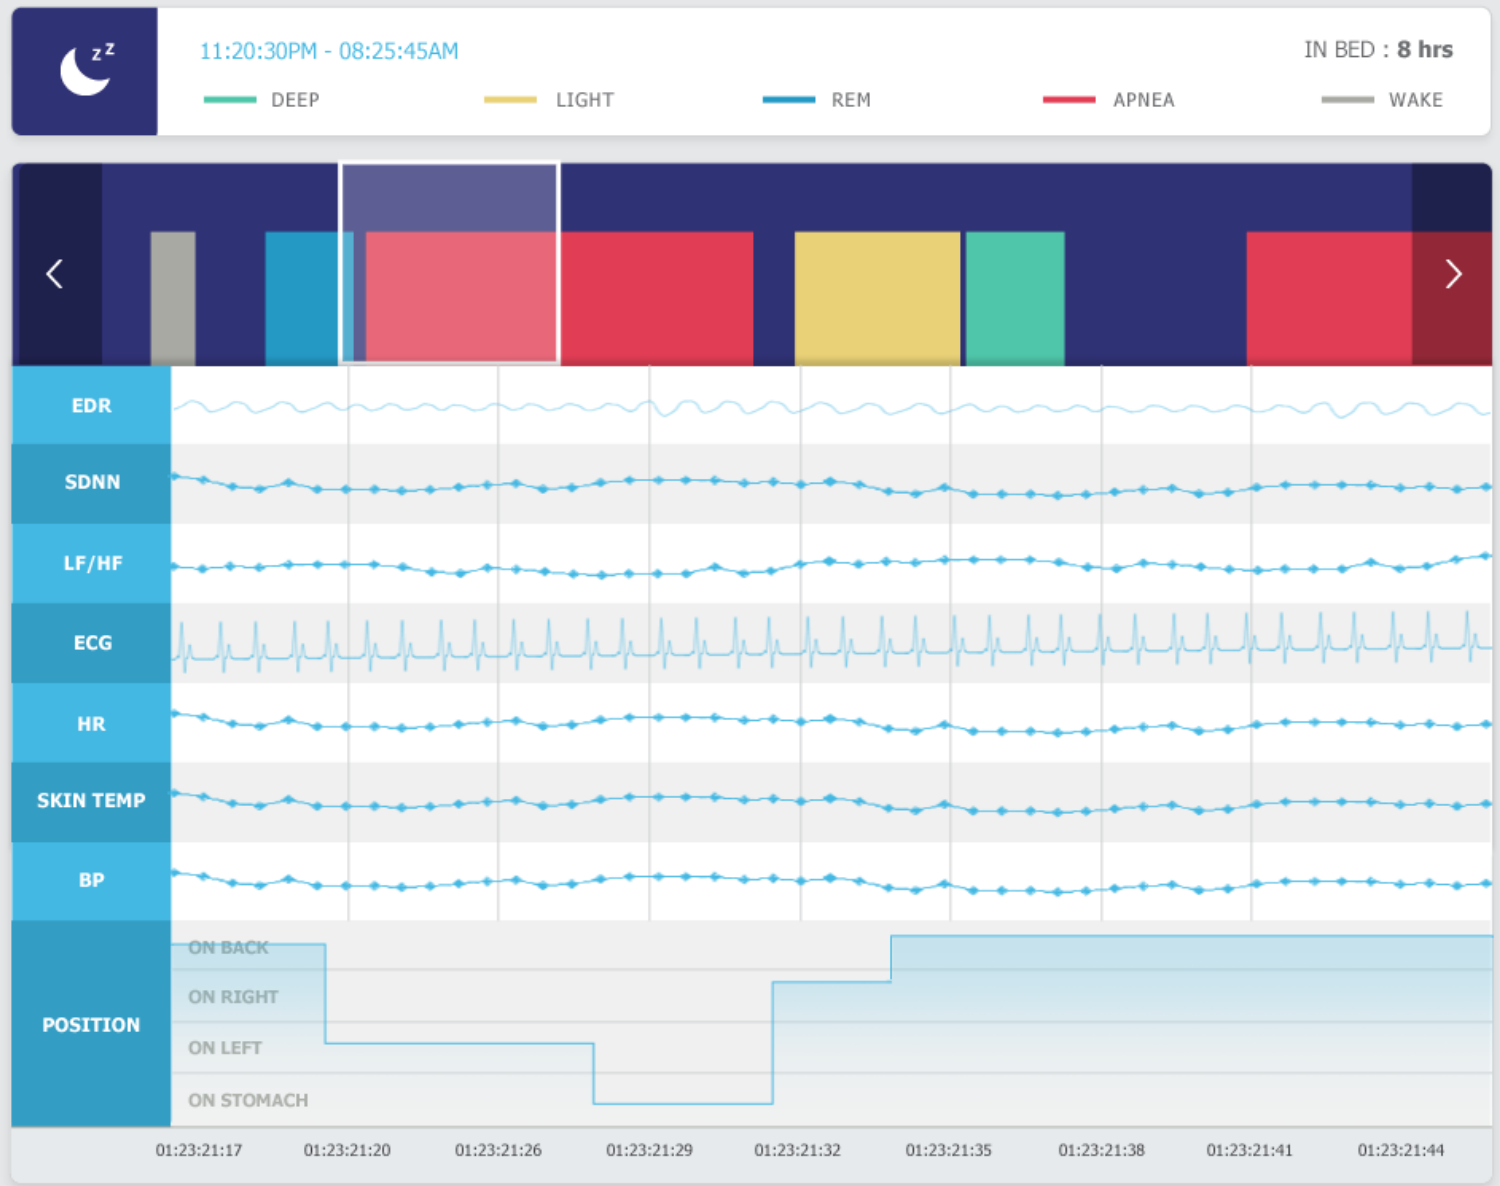Click the 01:23:21:32 time tick

pos(797,1150)
